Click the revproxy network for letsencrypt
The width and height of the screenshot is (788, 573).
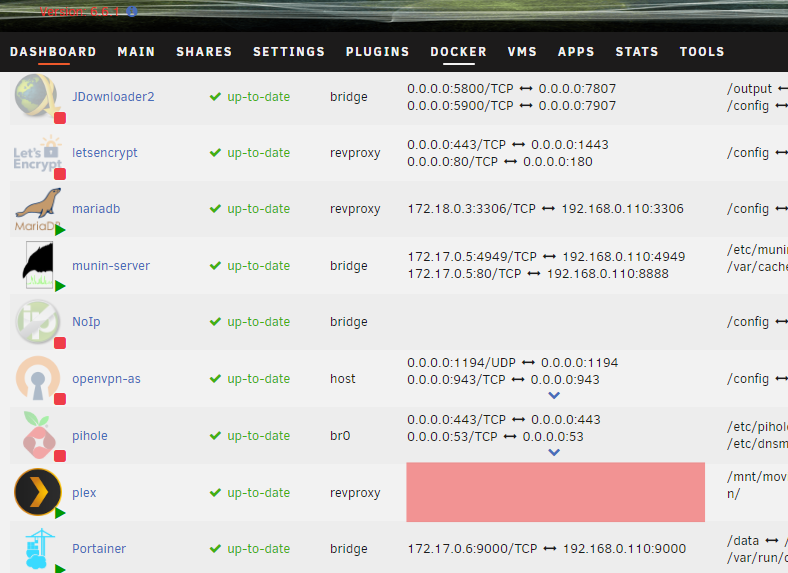(355, 153)
